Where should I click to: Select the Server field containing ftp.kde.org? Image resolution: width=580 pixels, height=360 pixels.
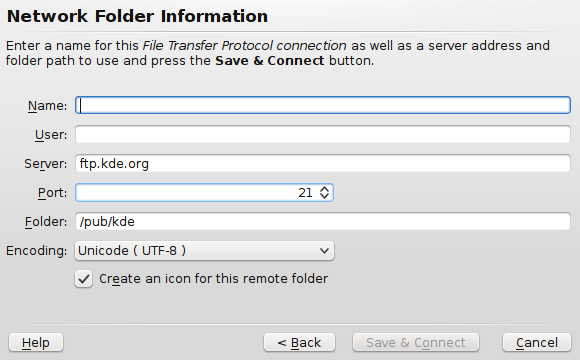[323, 164]
